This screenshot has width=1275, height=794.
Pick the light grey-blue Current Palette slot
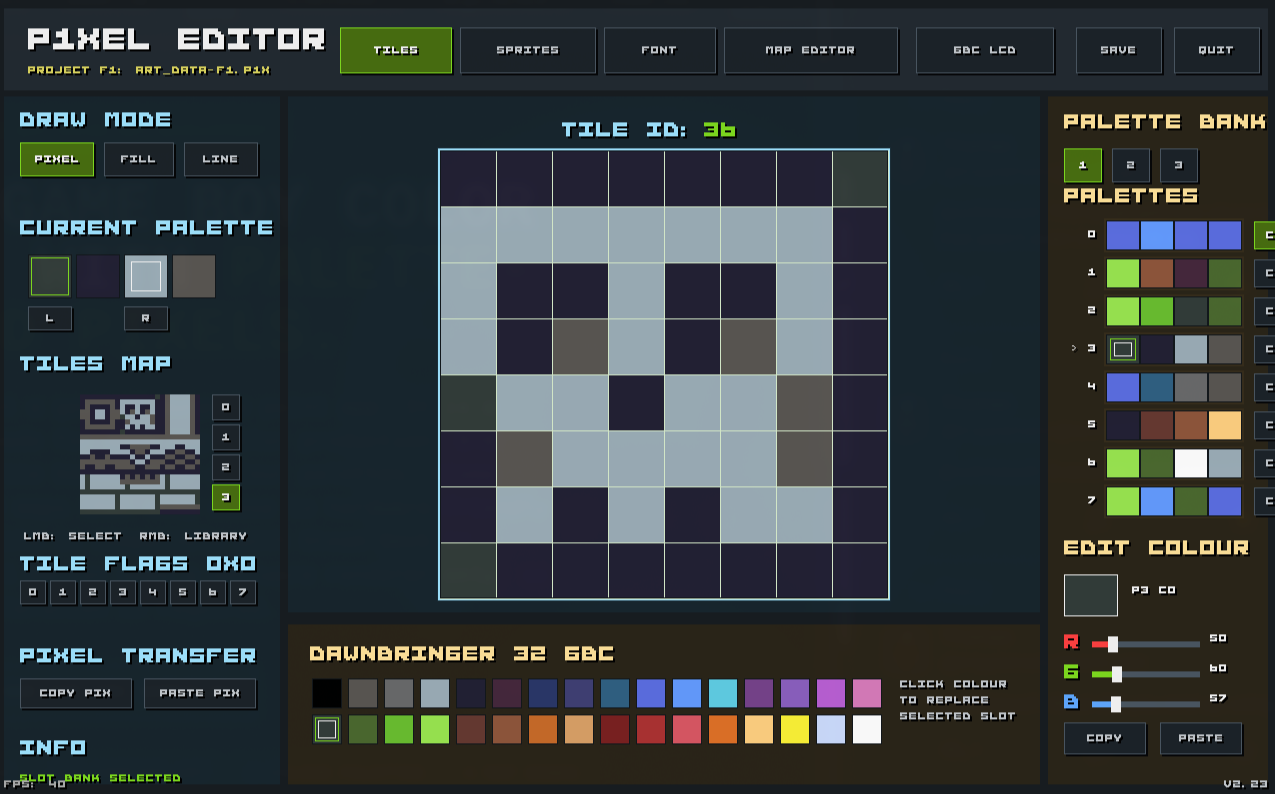[146, 276]
